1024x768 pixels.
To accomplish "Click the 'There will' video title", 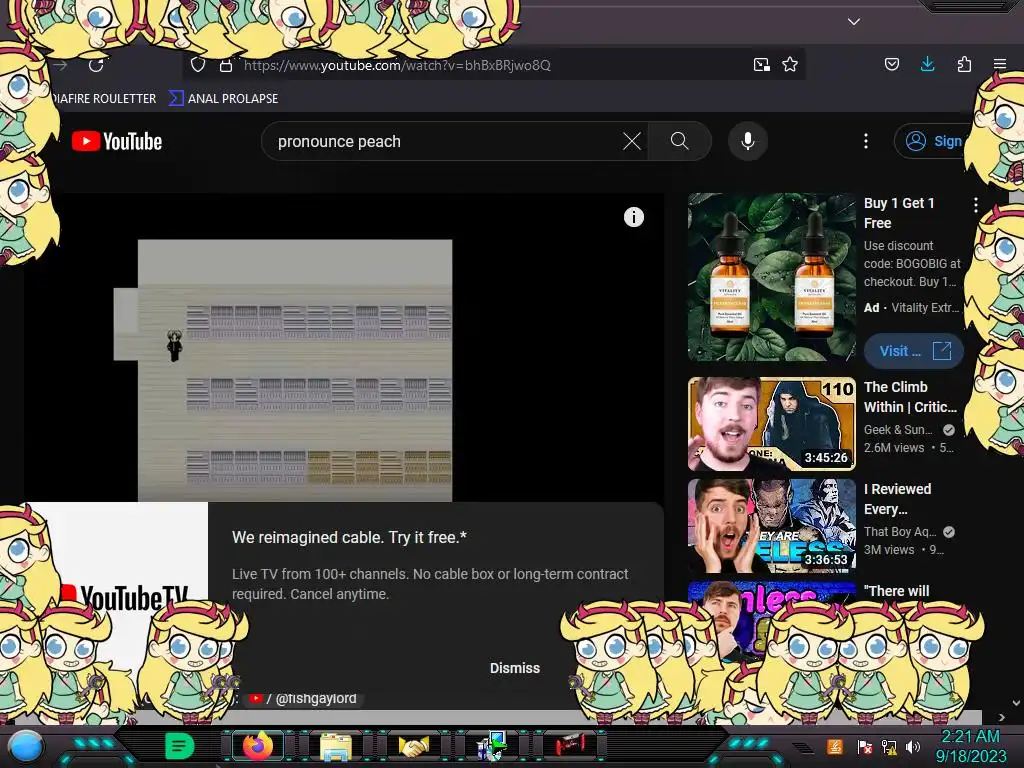I will [x=896, y=591].
